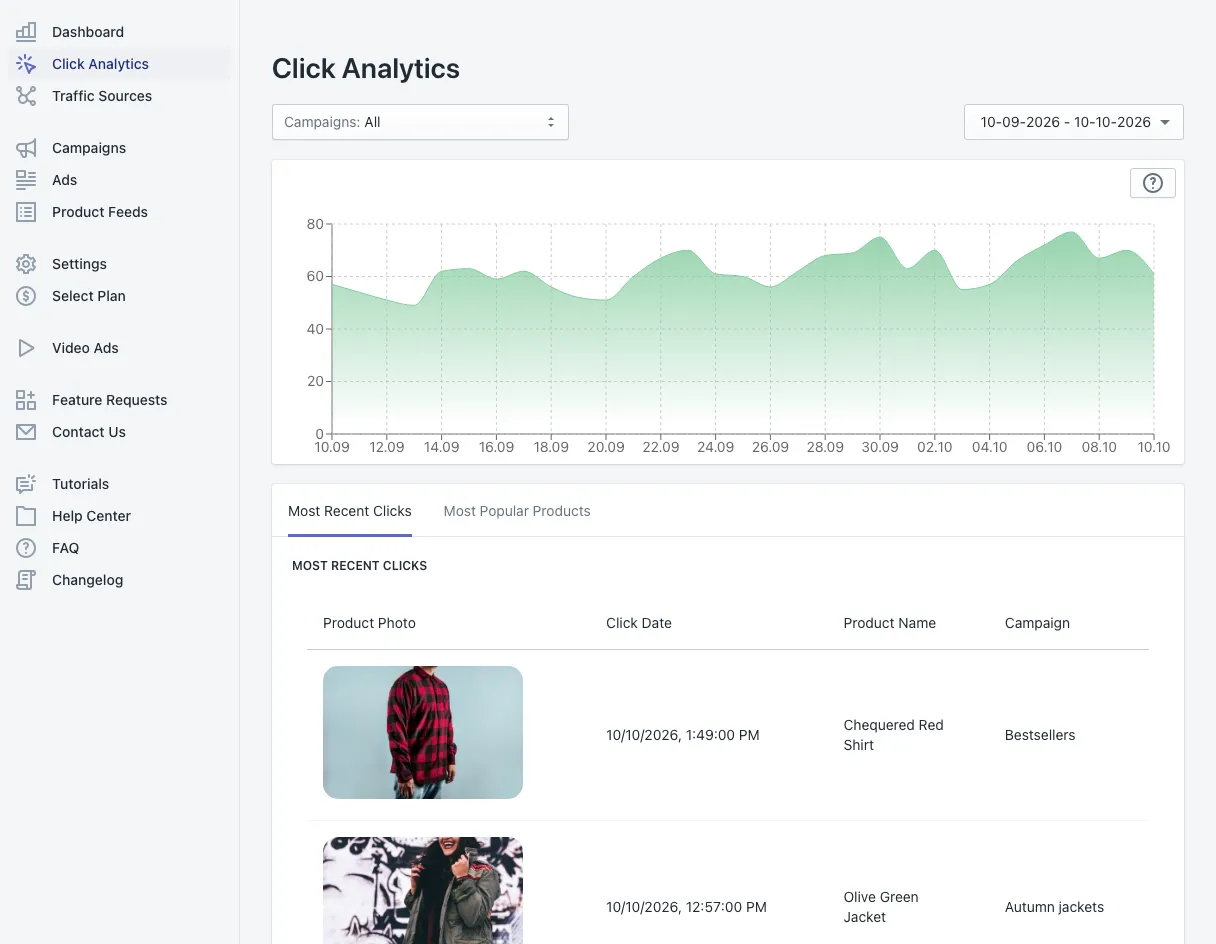Click the Chequered Red Shirt product name

tap(894, 735)
